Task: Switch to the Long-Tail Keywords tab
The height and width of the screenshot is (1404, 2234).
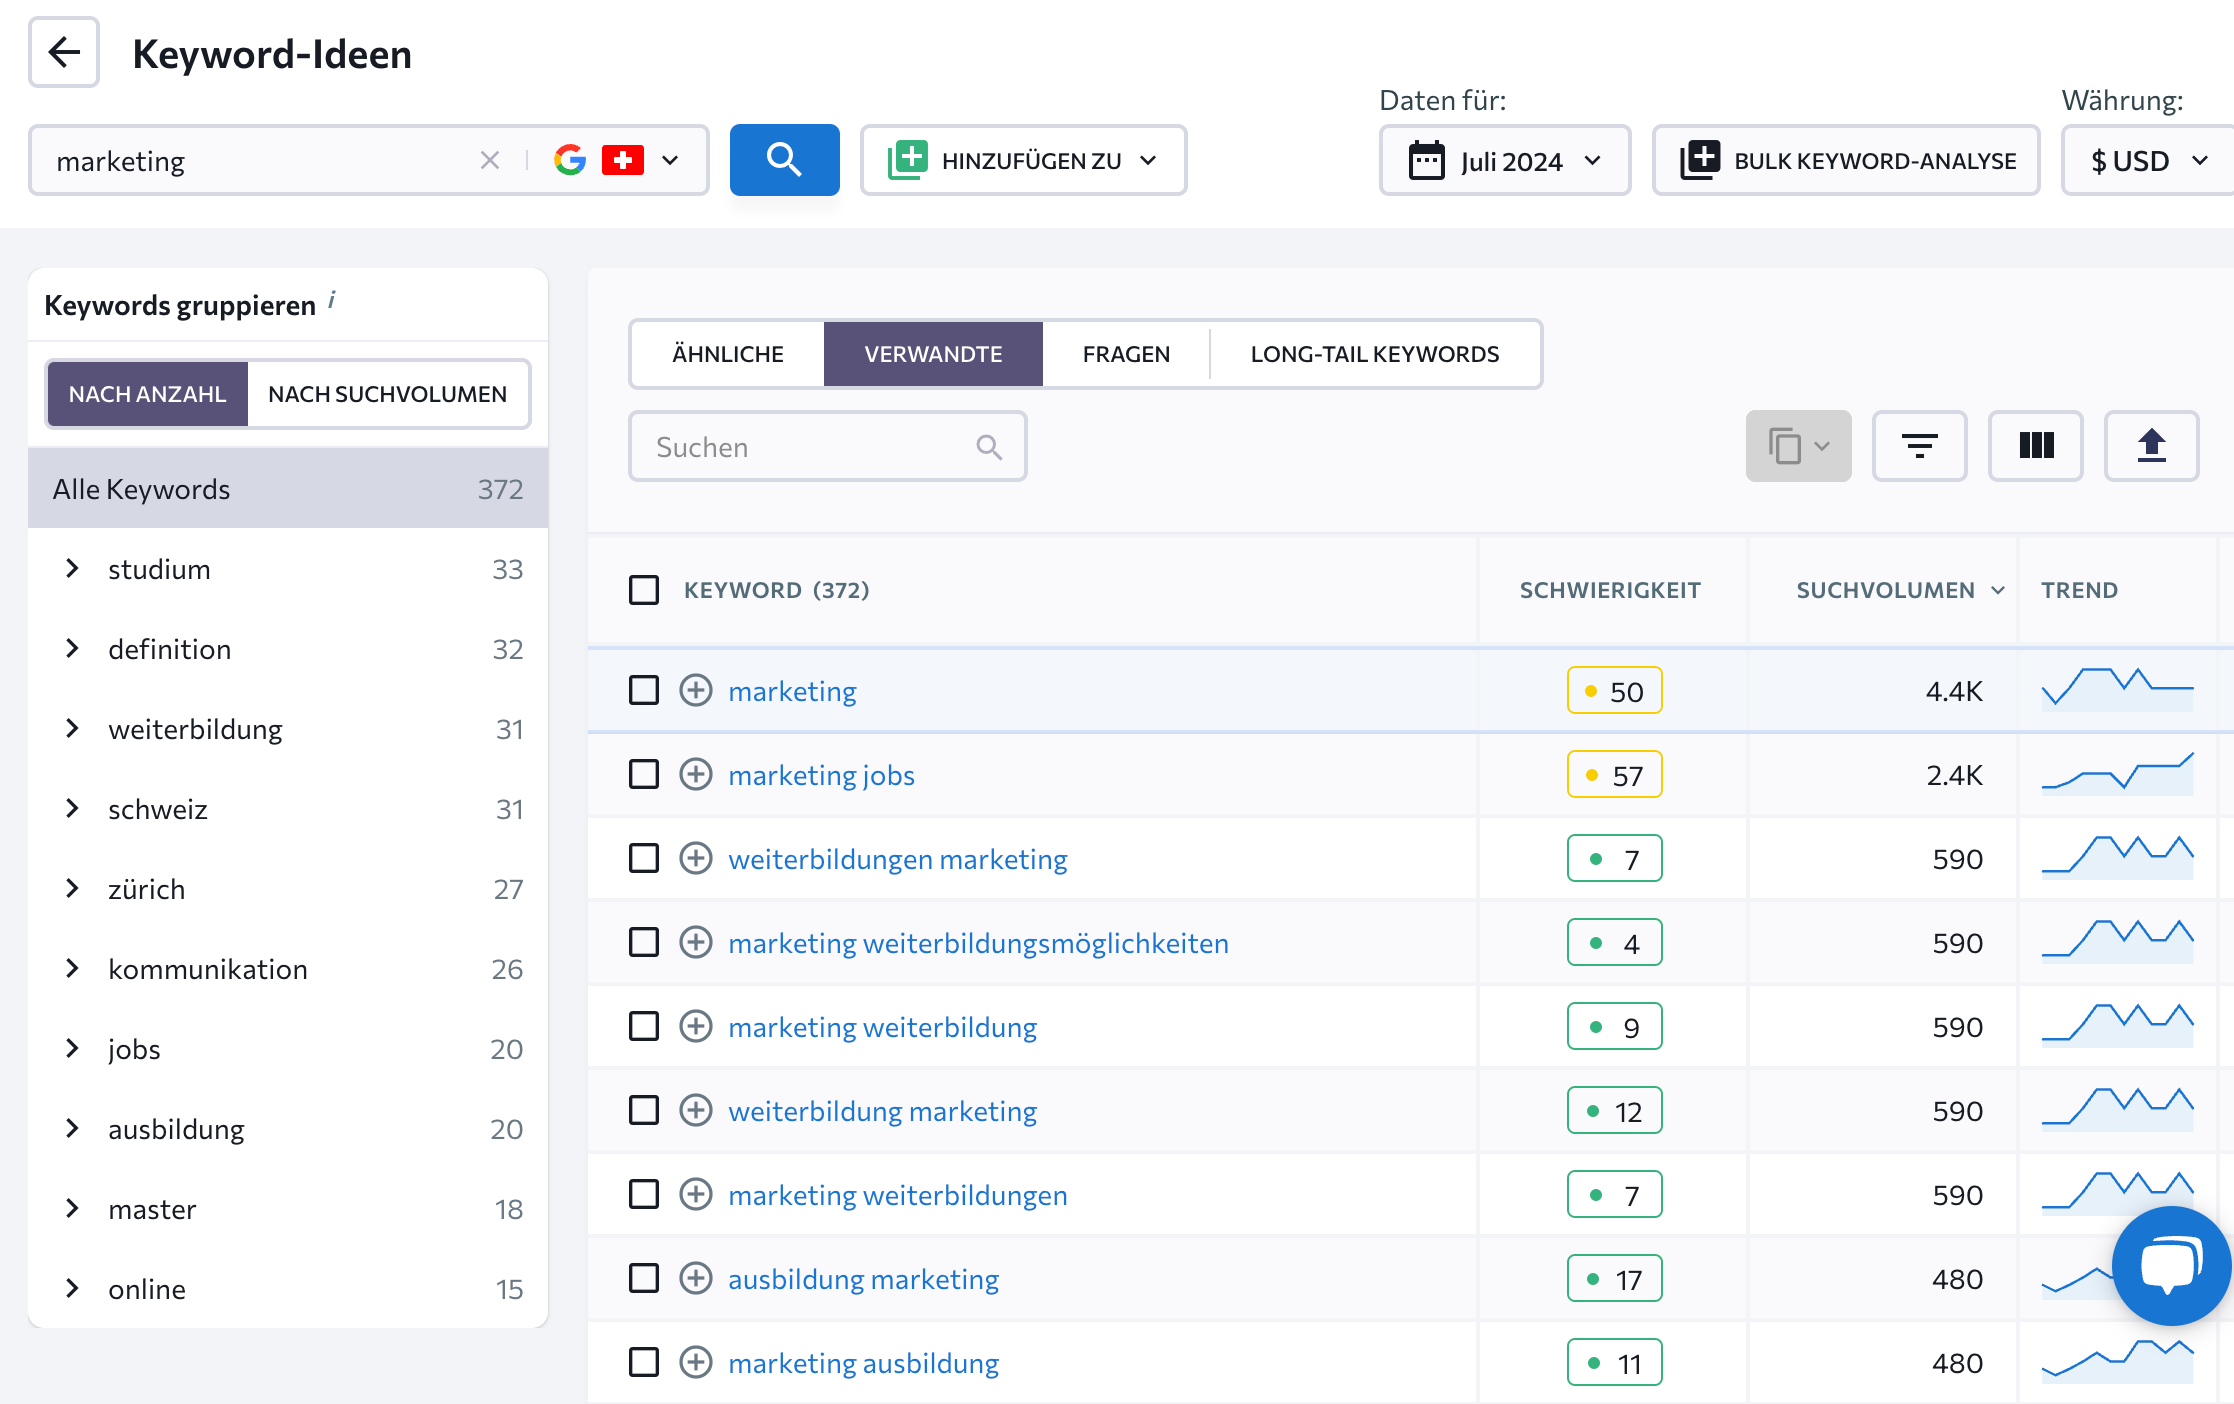Action: click(x=1375, y=354)
